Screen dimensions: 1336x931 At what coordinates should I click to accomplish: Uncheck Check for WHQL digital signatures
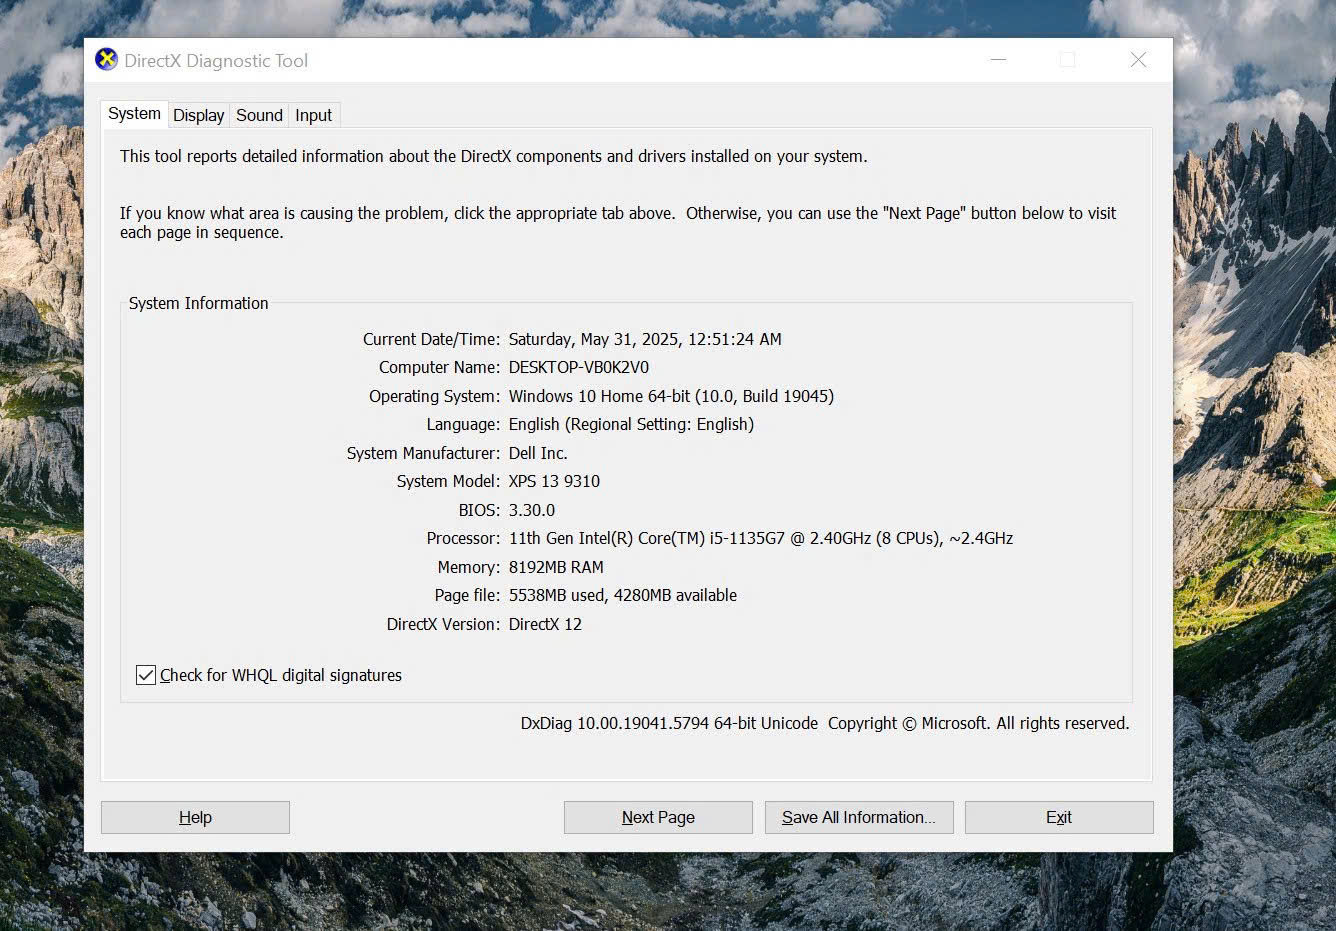click(146, 675)
